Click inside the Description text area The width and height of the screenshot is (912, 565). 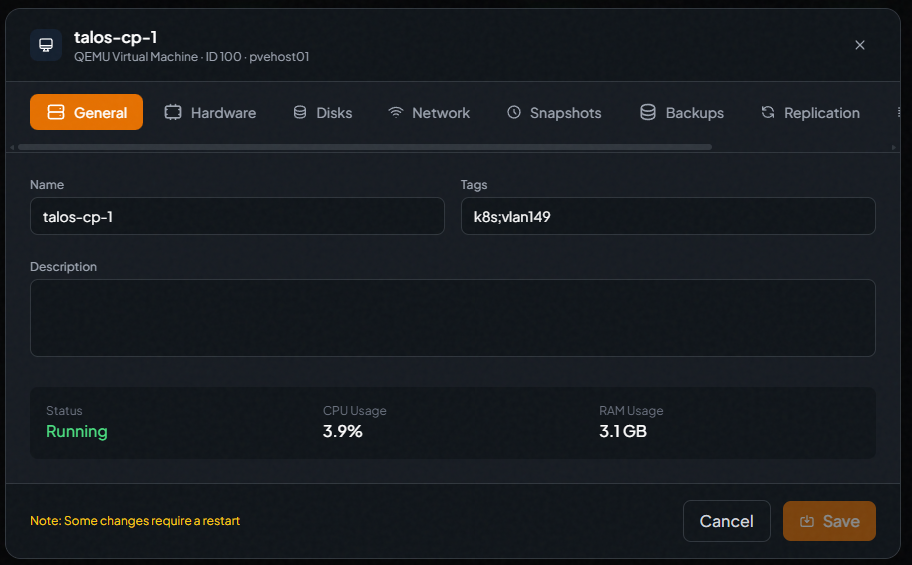[452, 318]
